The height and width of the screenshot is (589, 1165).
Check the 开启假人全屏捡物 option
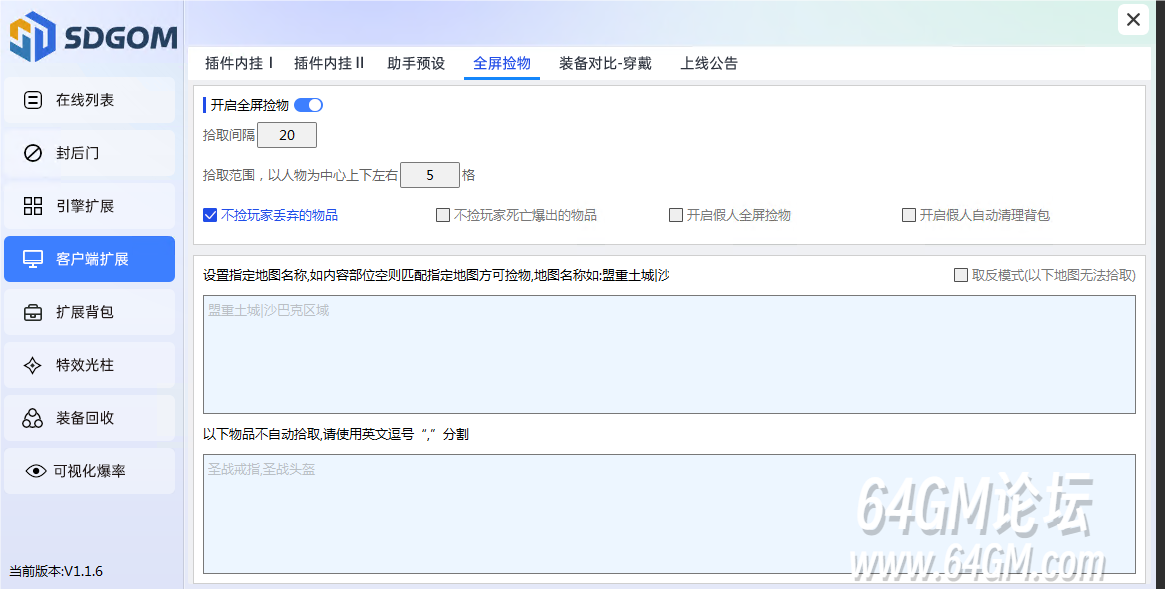pos(676,215)
